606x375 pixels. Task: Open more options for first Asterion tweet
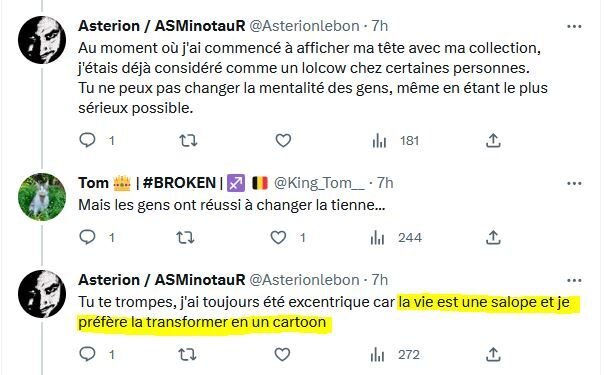coord(574,26)
